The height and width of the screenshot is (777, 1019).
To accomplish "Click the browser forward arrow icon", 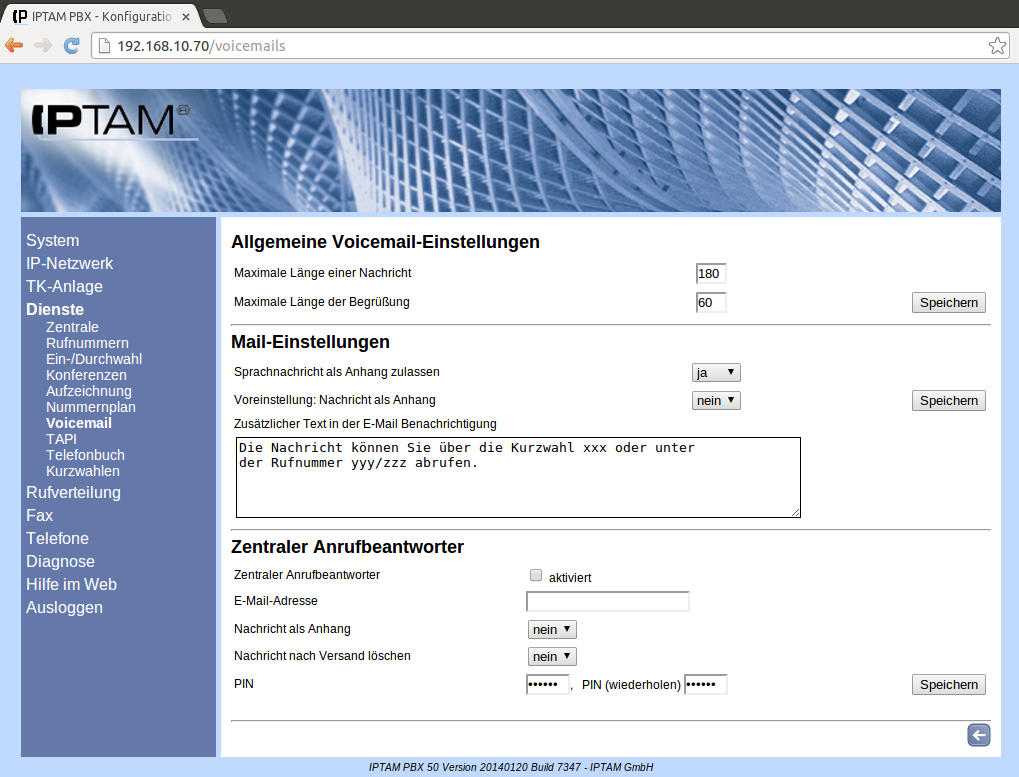I will [x=42, y=45].
